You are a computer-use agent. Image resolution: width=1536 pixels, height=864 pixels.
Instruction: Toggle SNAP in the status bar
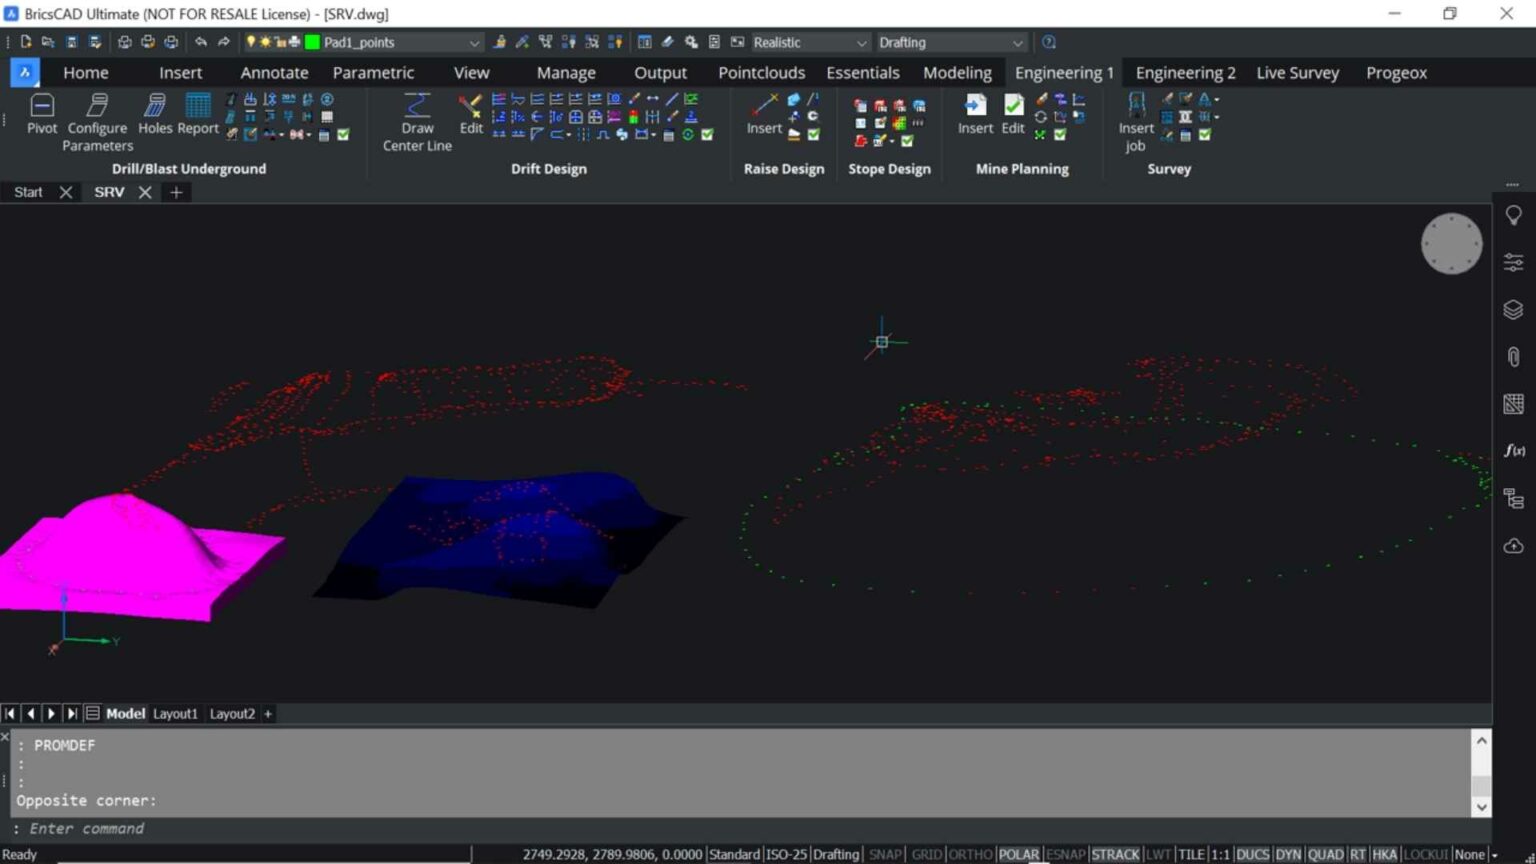pyautogui.click(x=885, y=854)
